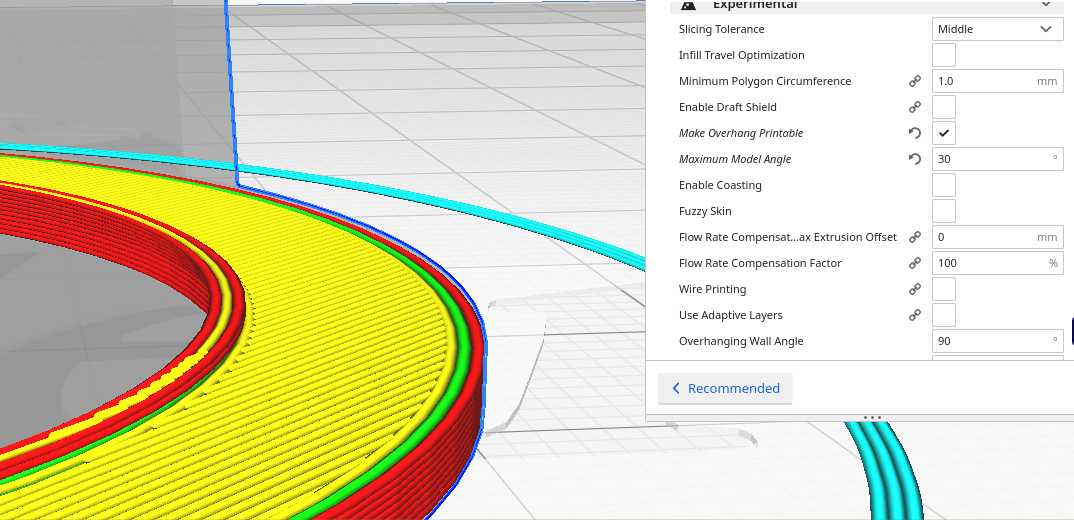Grab the settings panel resize handle dots
The height and width of the screenshot is (520, 1074).
coord(871,417)
